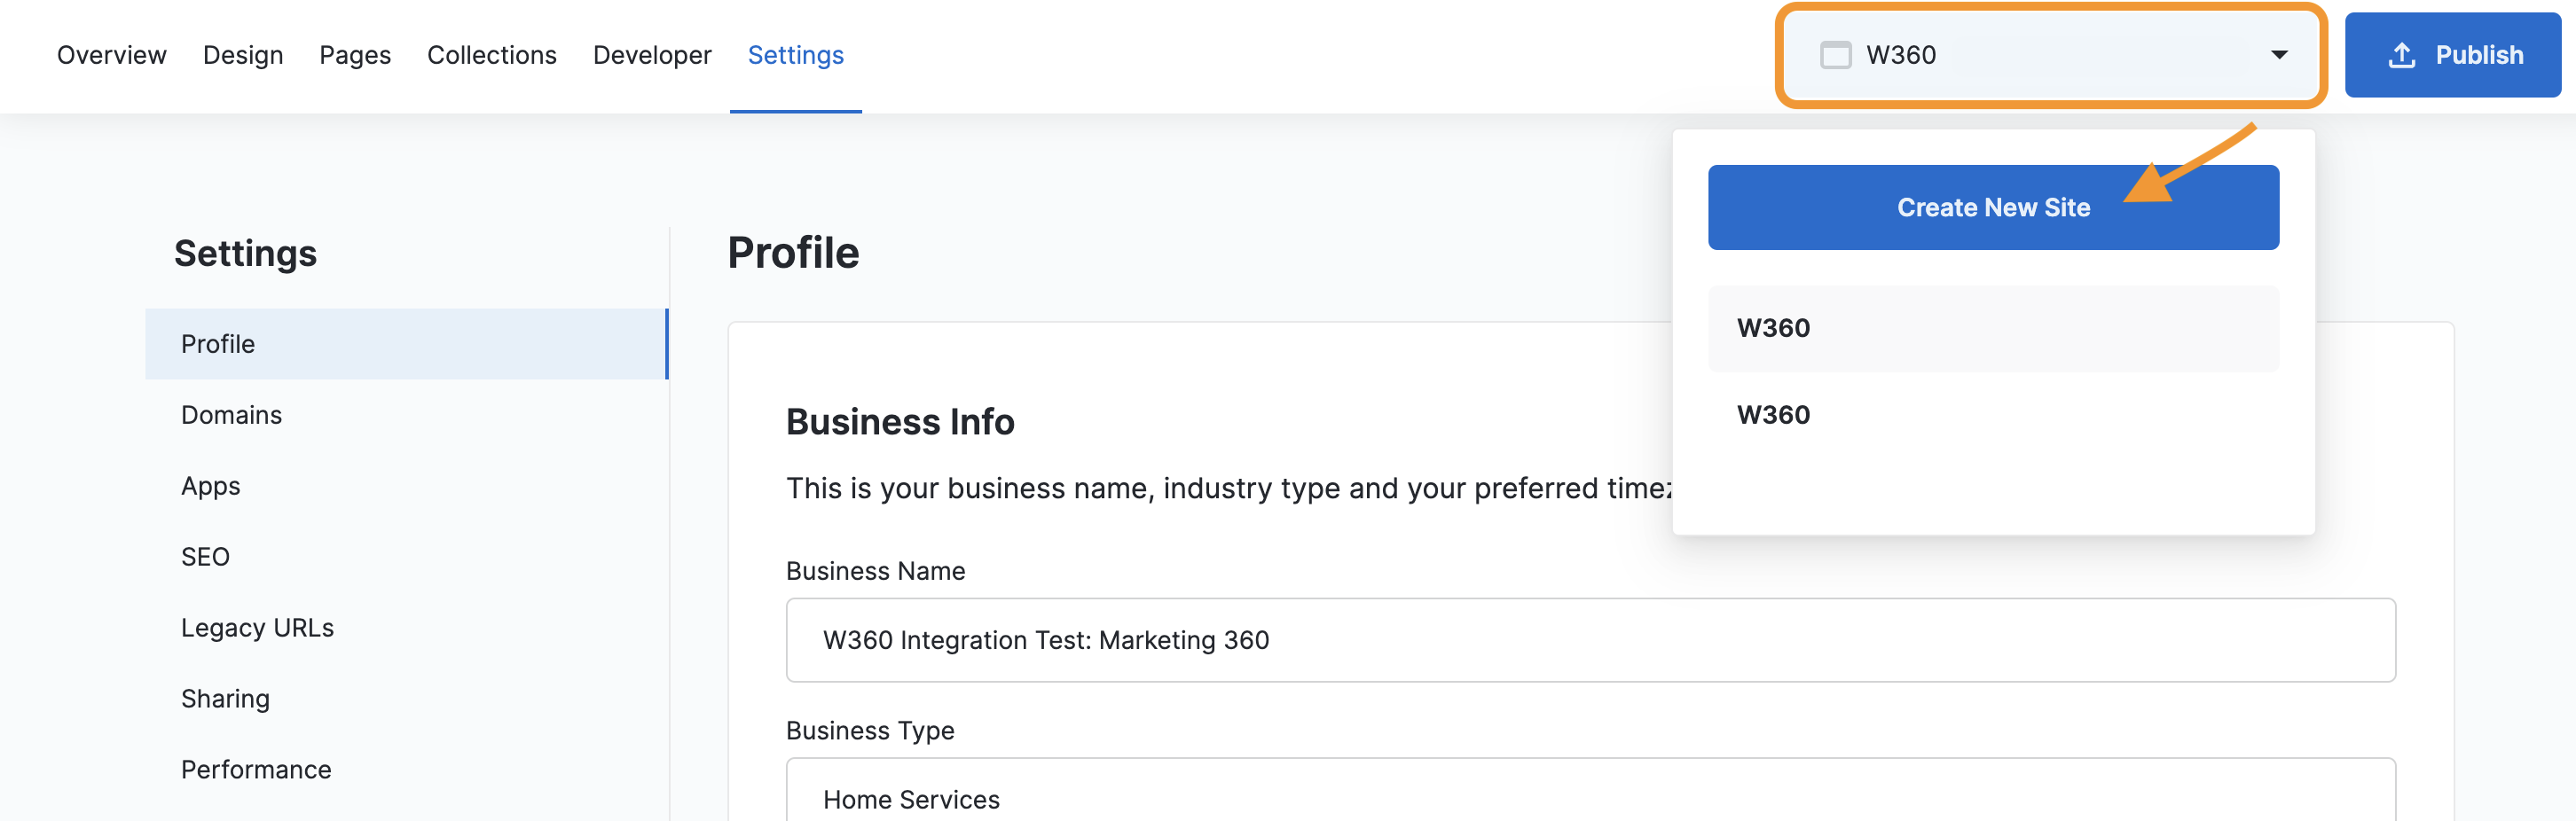Switch to the Developer tab

(652, 55)
